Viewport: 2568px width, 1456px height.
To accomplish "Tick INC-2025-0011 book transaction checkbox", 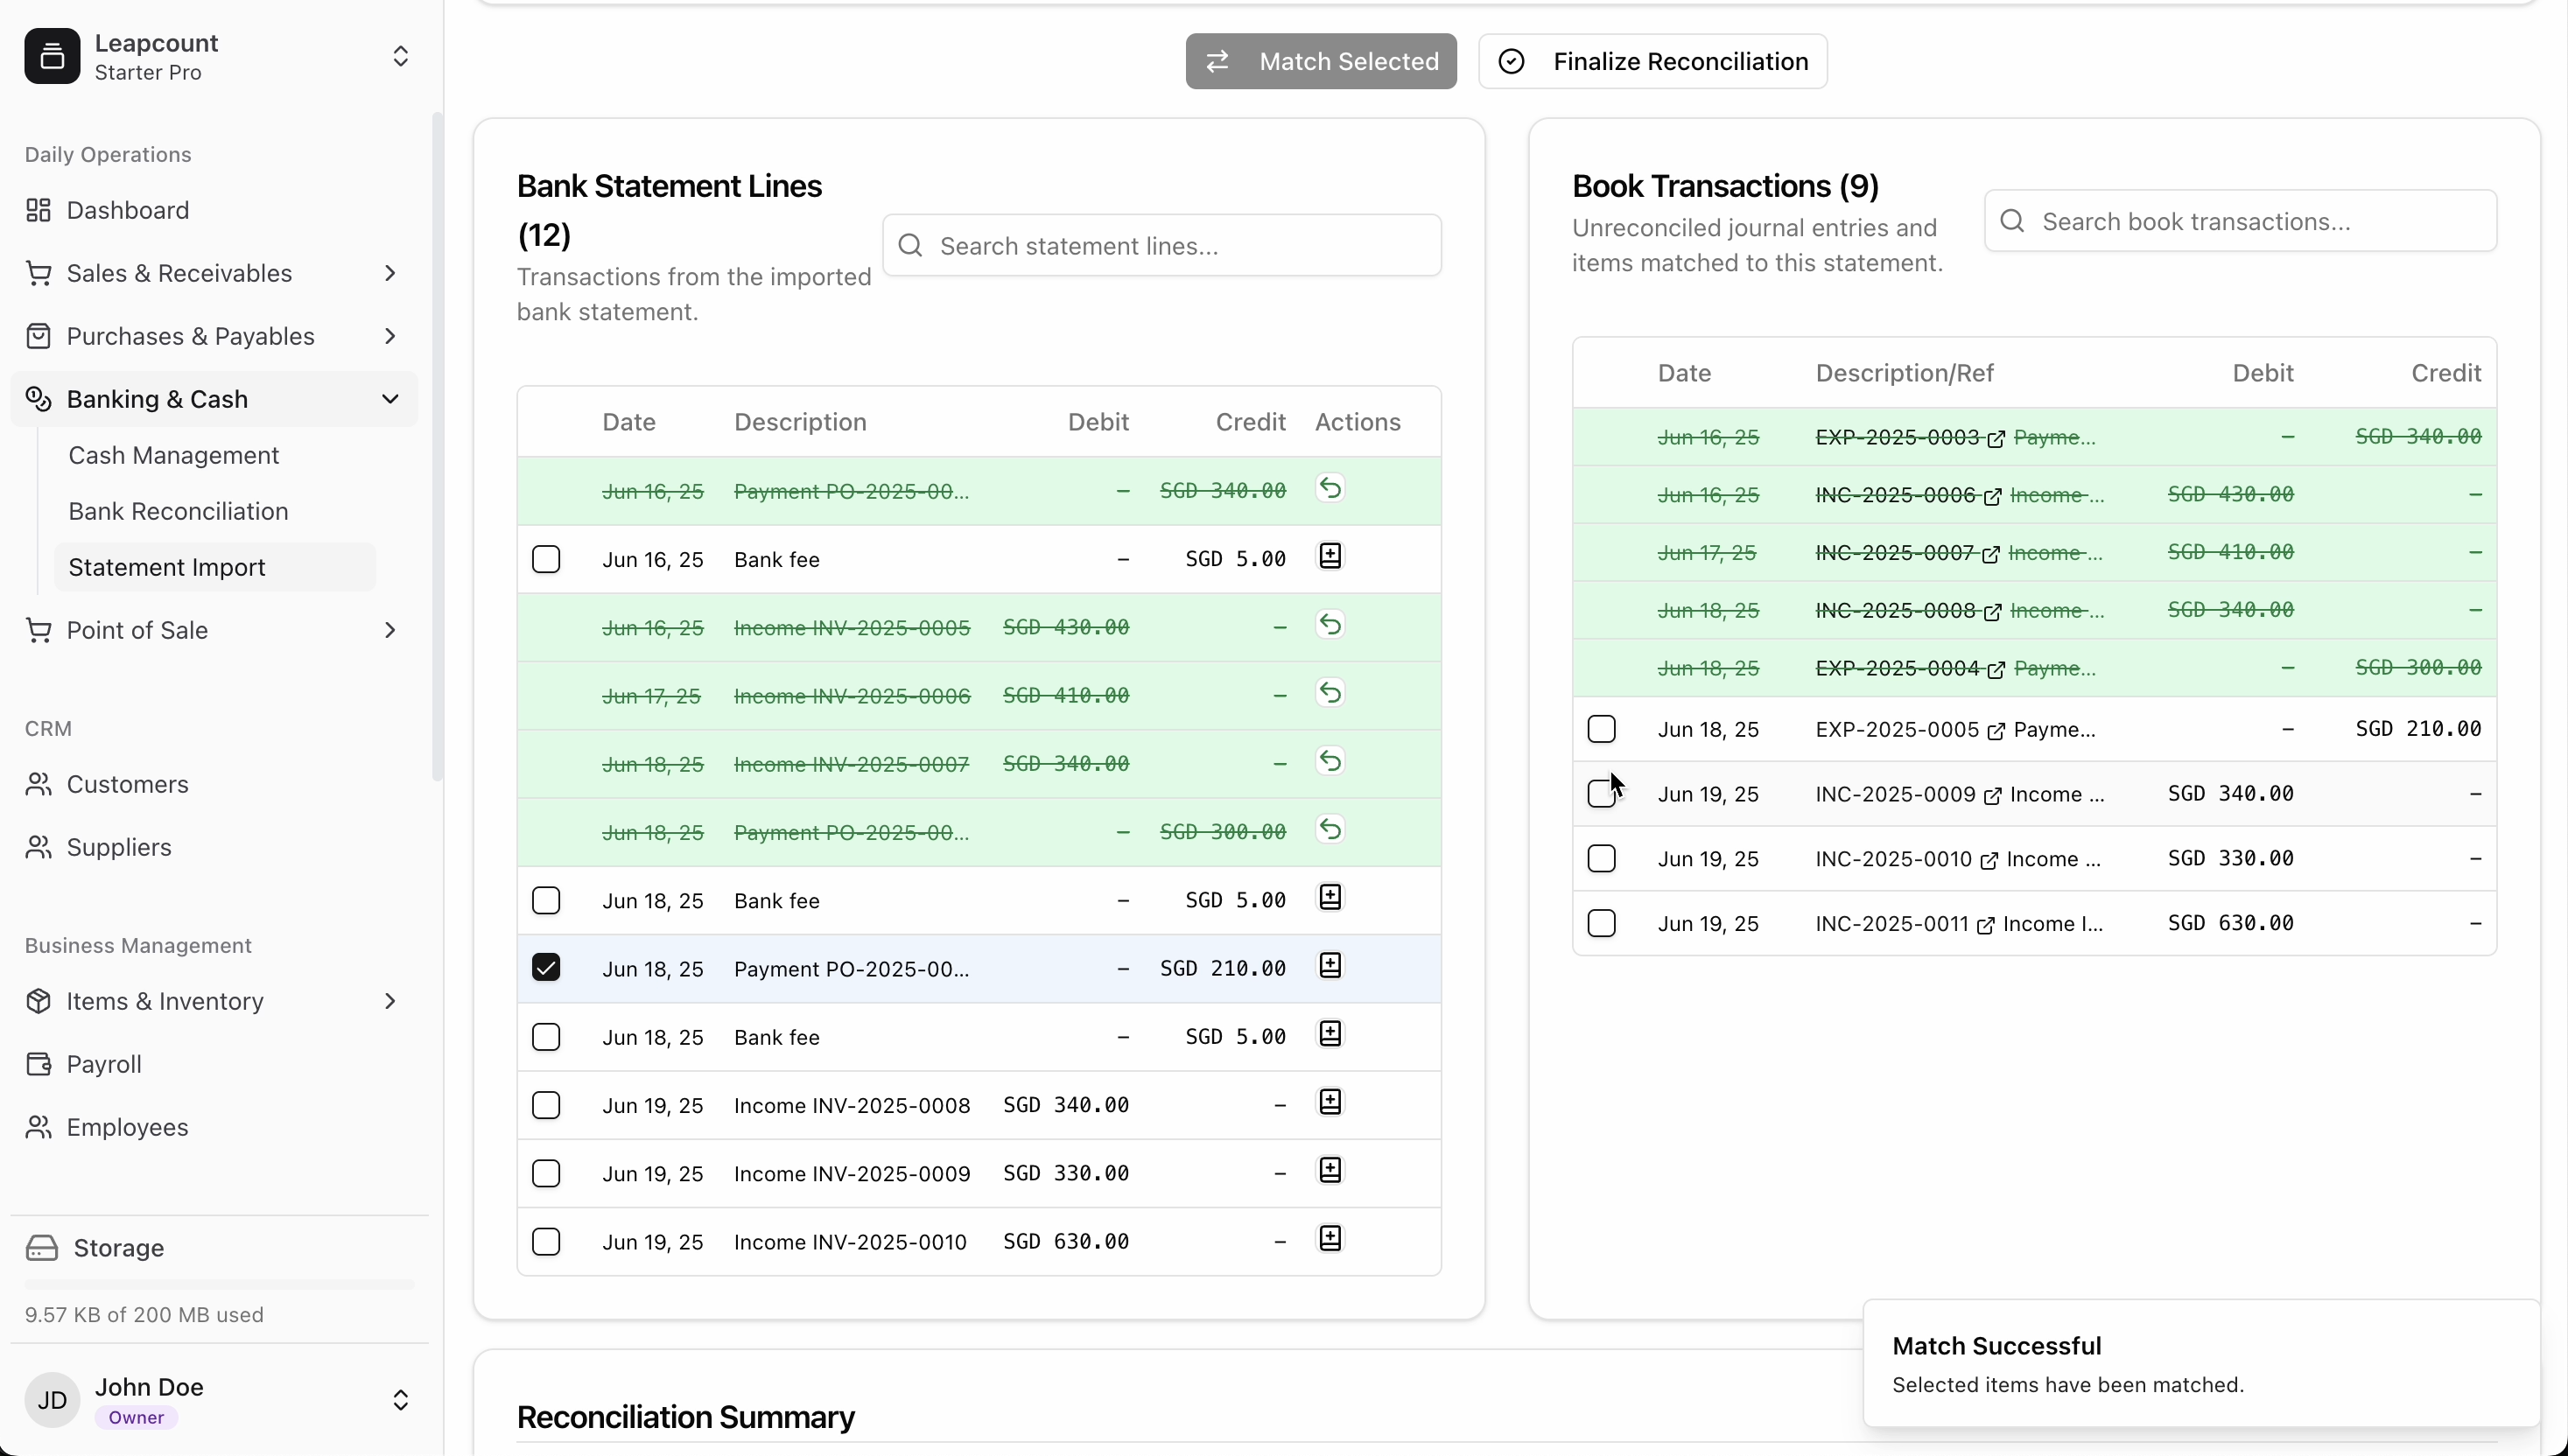I will (x=1602, y=923).
